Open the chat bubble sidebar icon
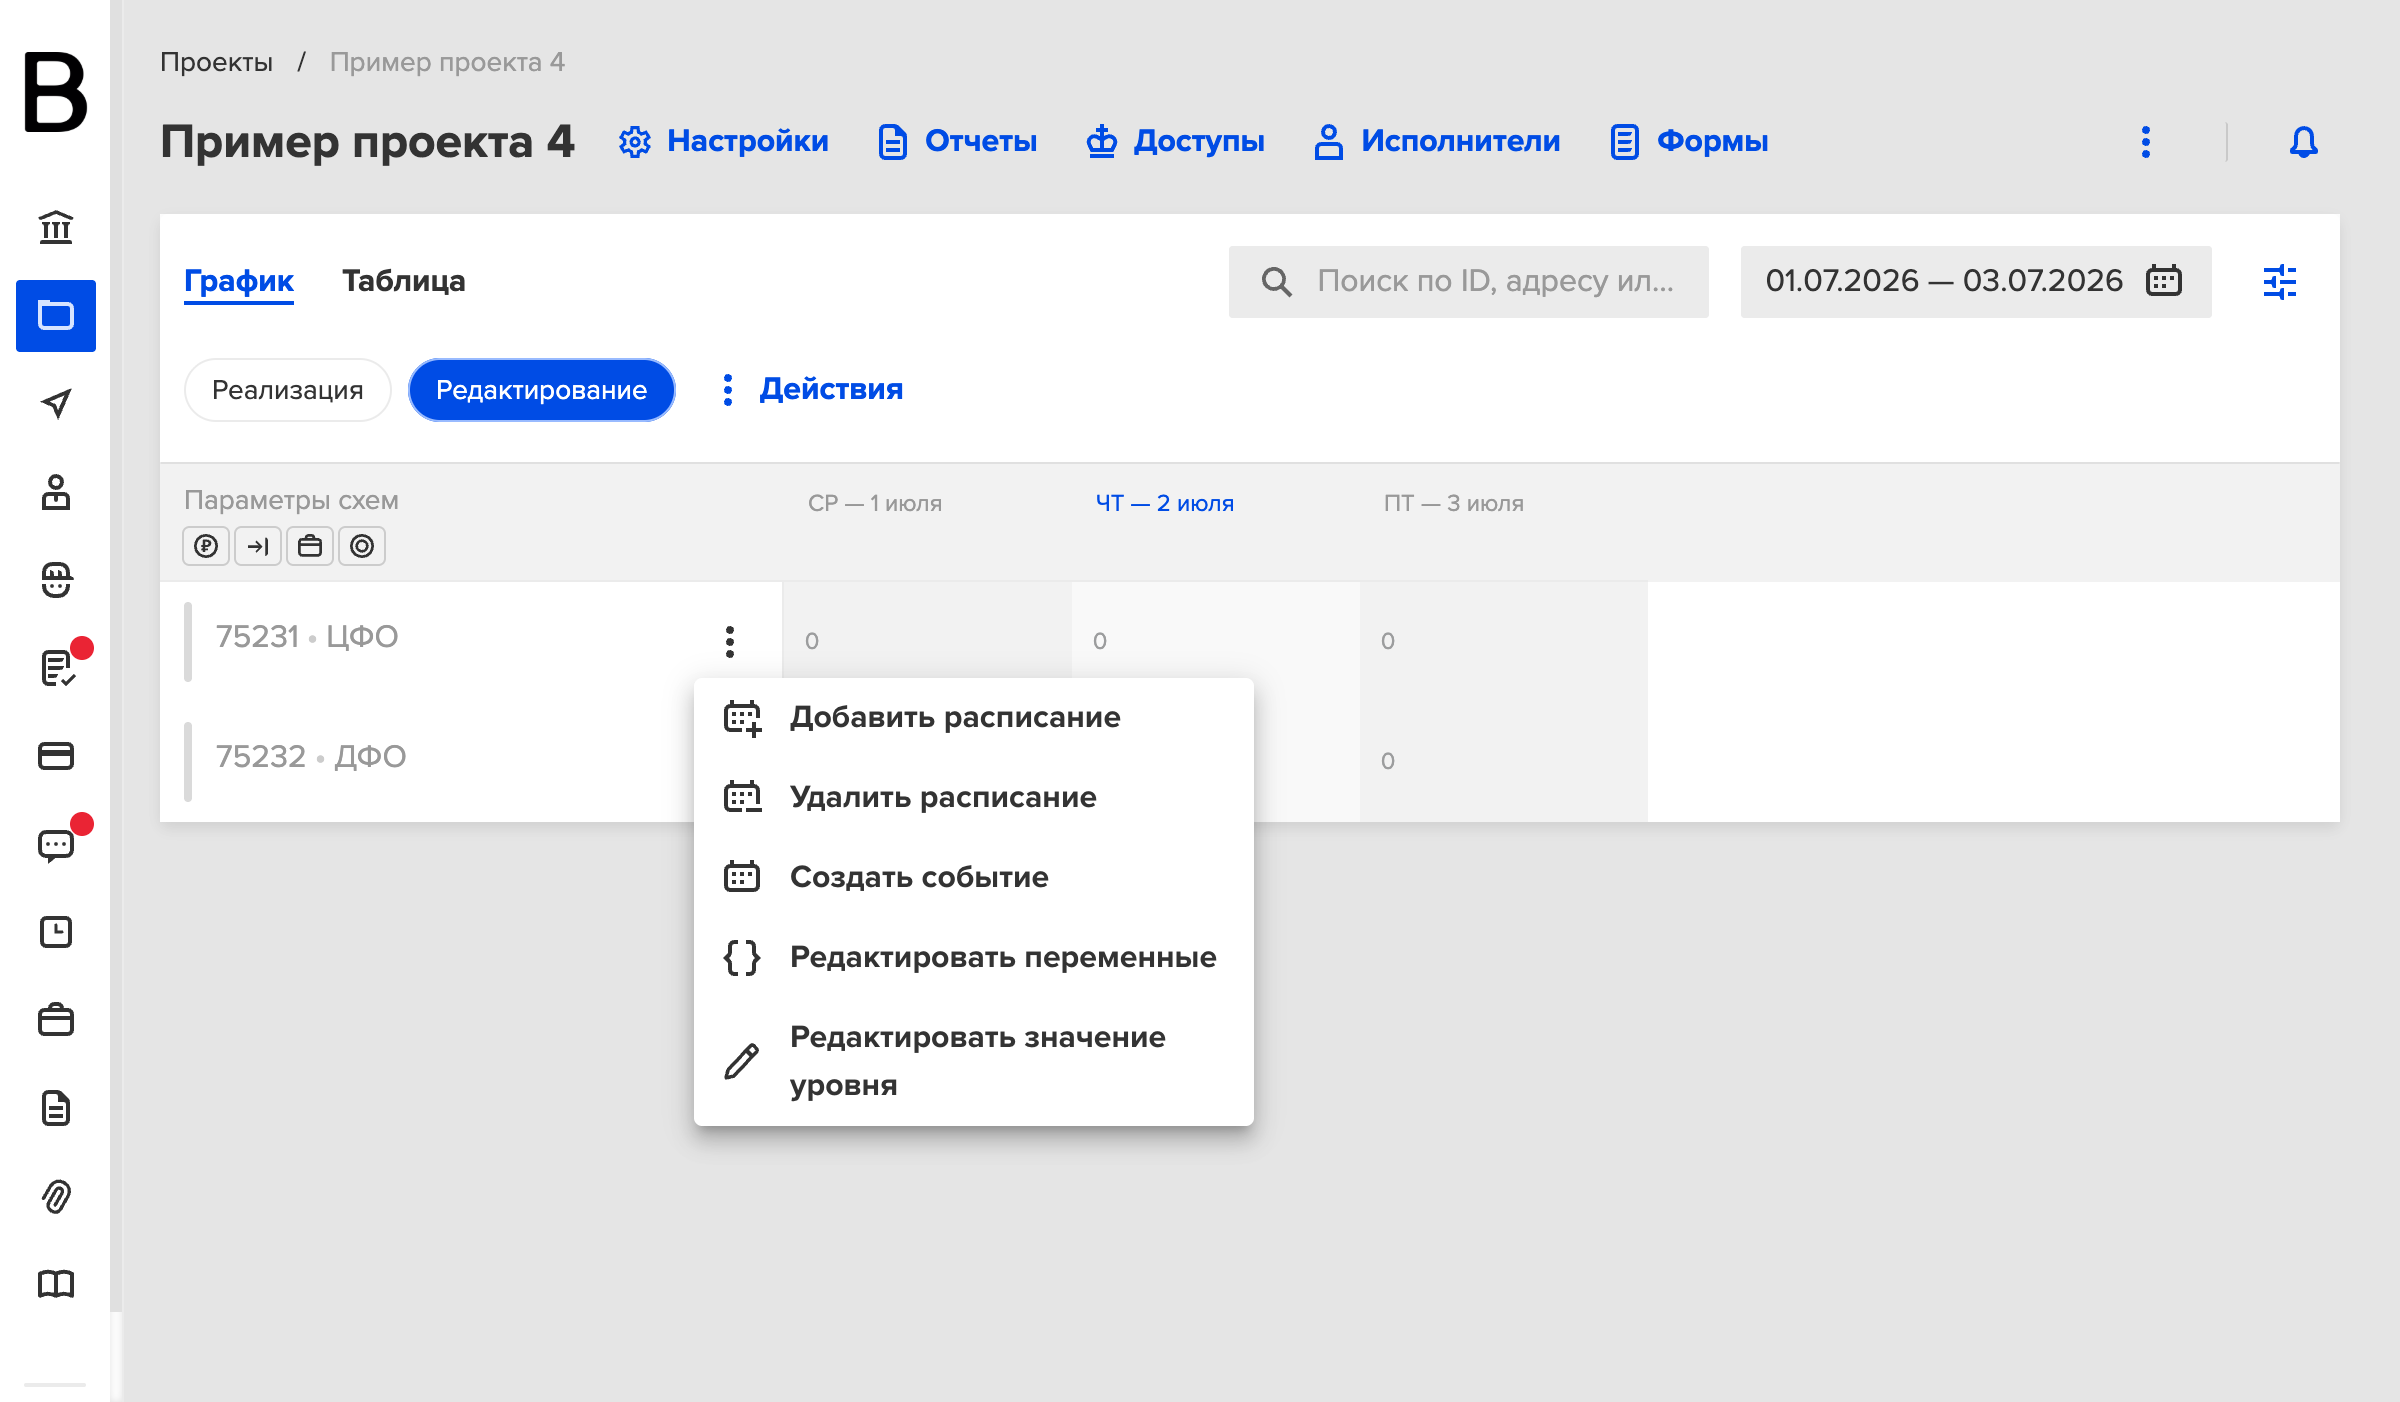2400x1402 pixels. 56,845
